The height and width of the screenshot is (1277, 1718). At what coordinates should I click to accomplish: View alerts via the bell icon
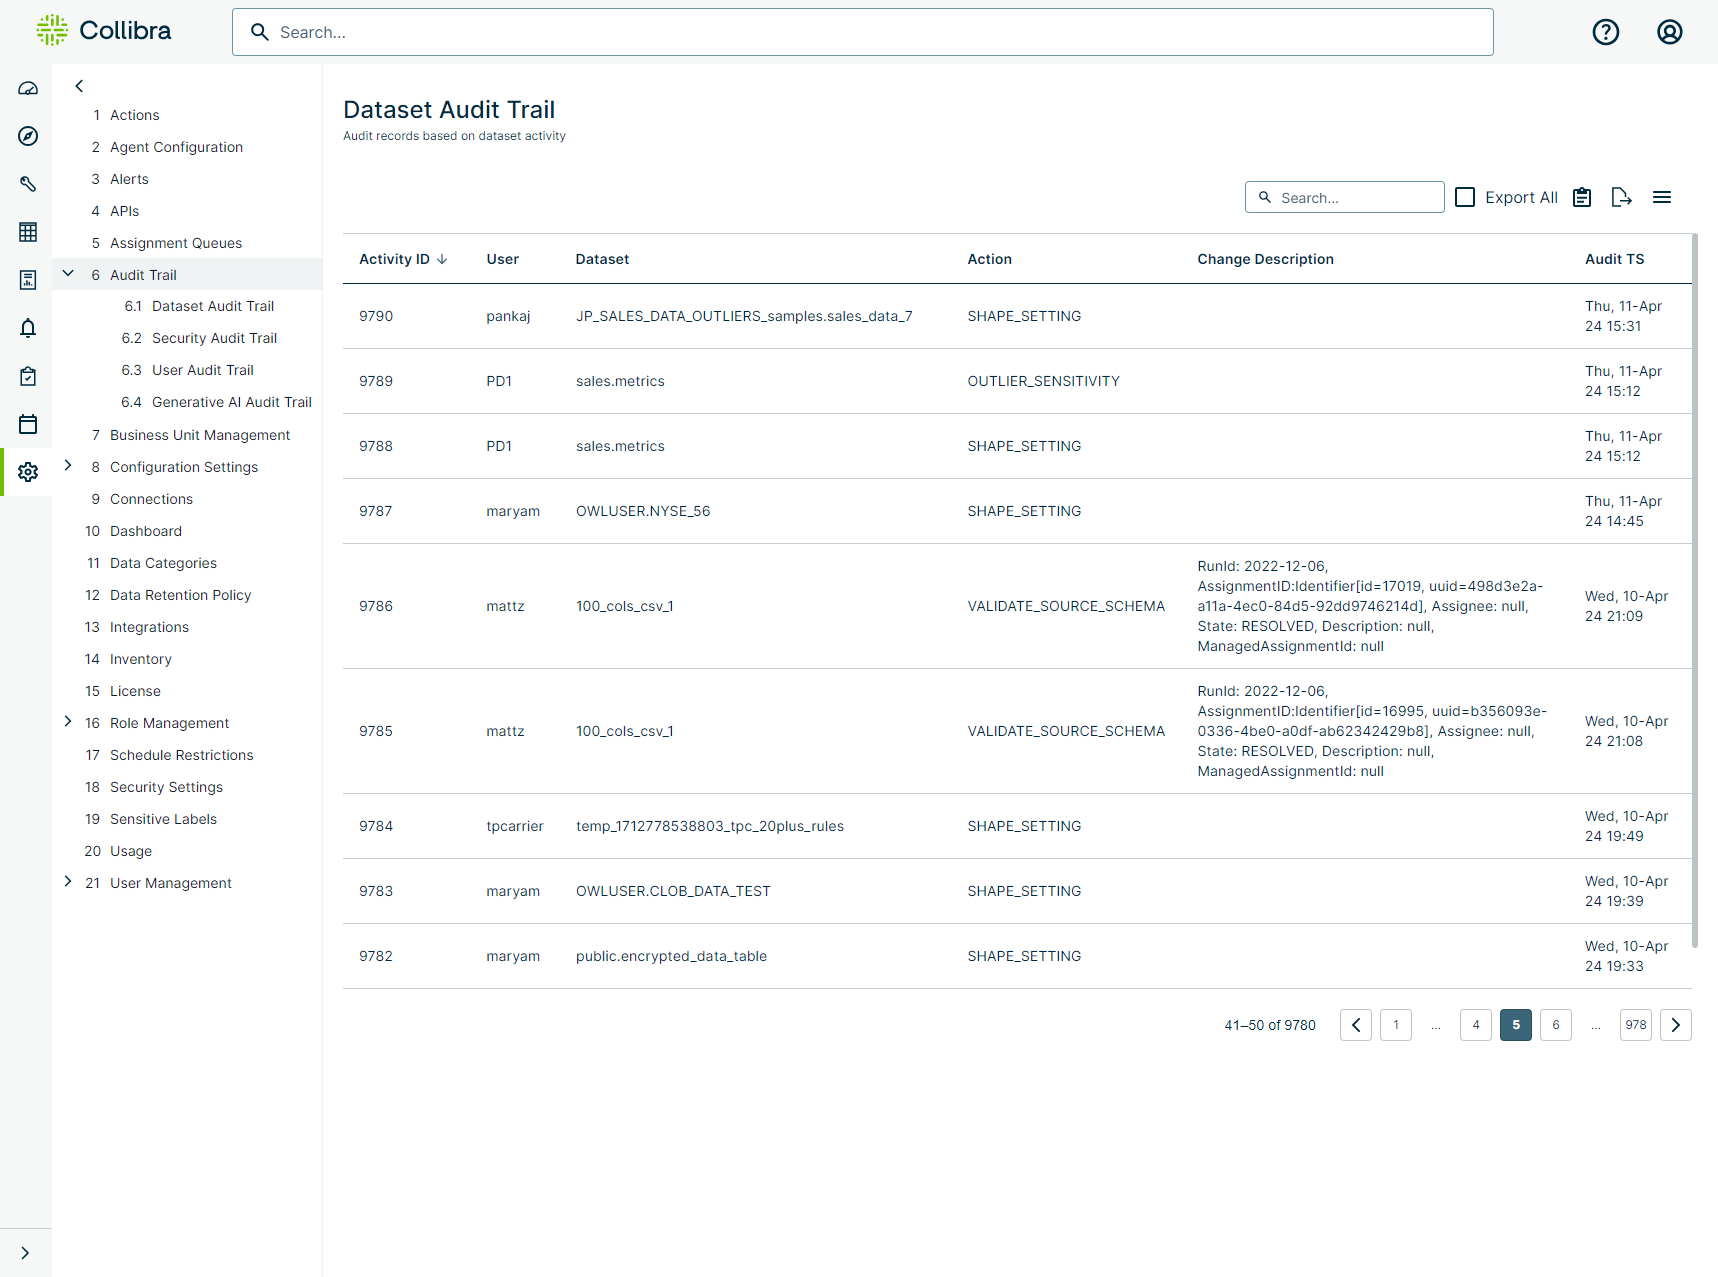28,328
